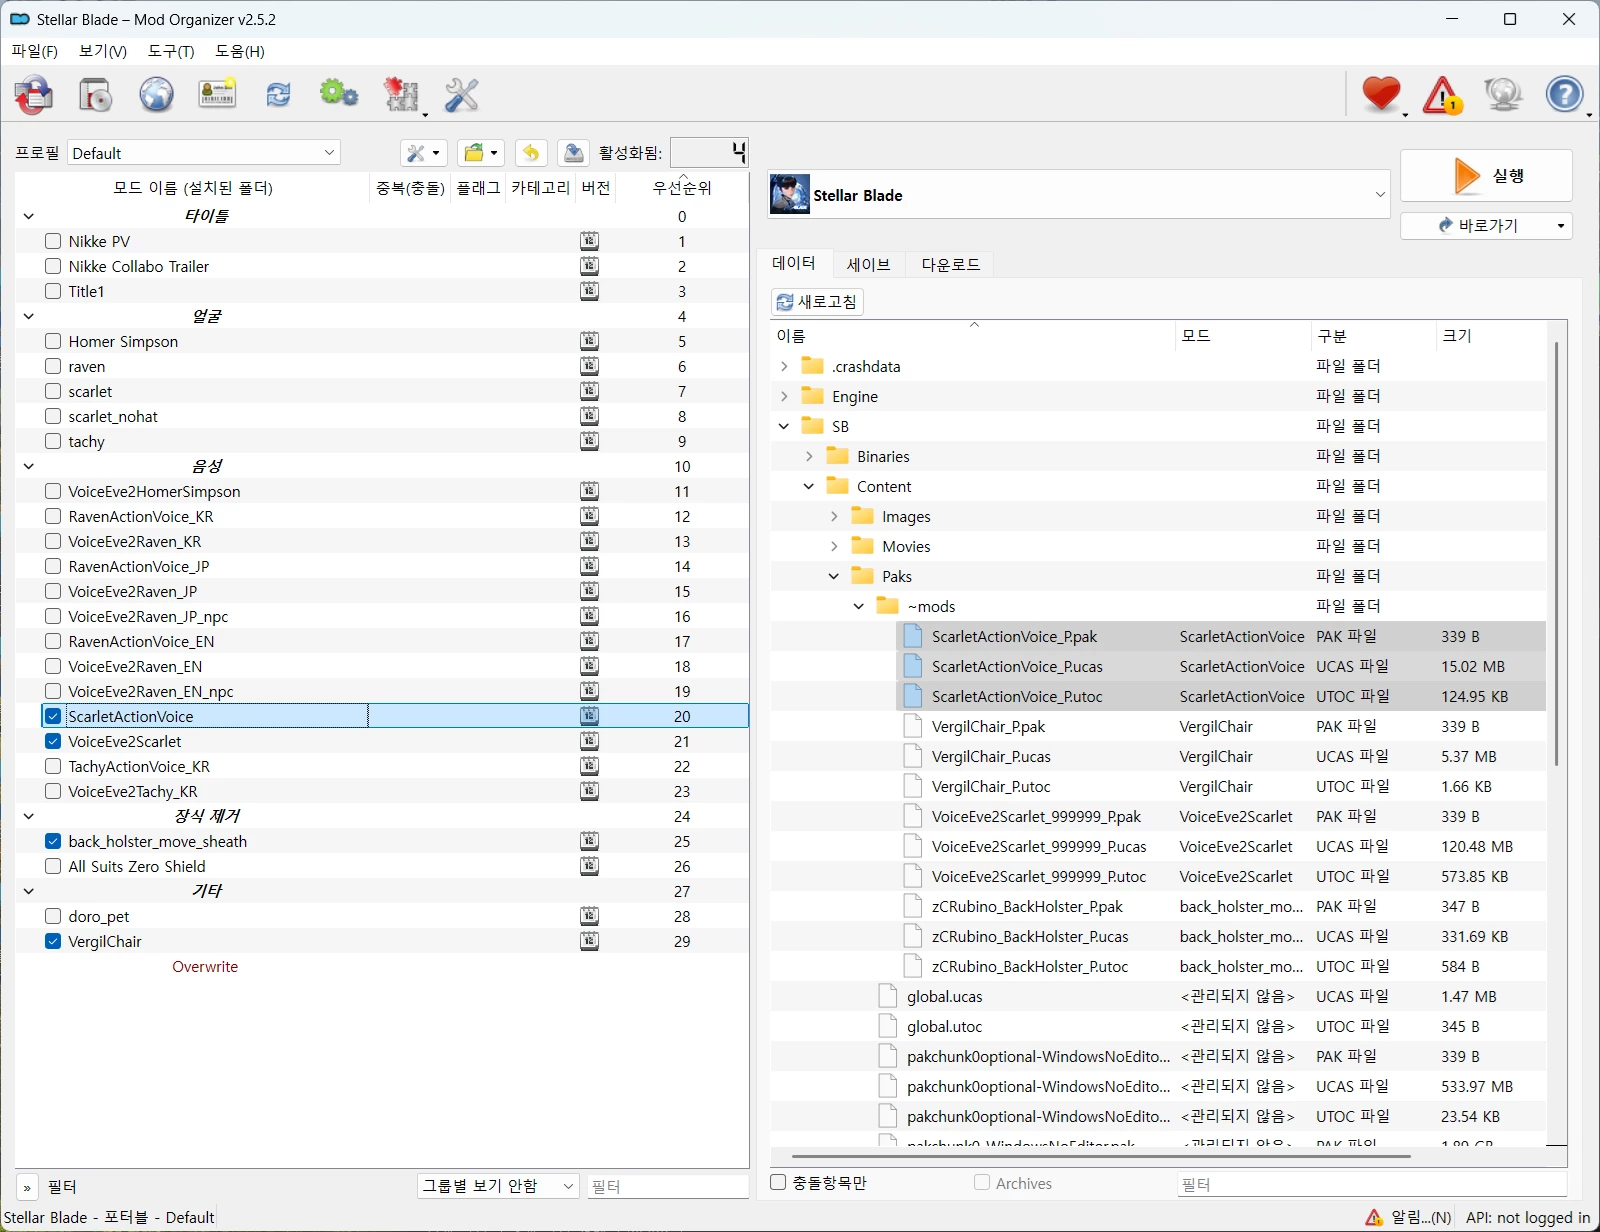The height and width of the screenshot is (1232, 1600).
Task: Open the help question mark icon
Action: click(1565, 95)
